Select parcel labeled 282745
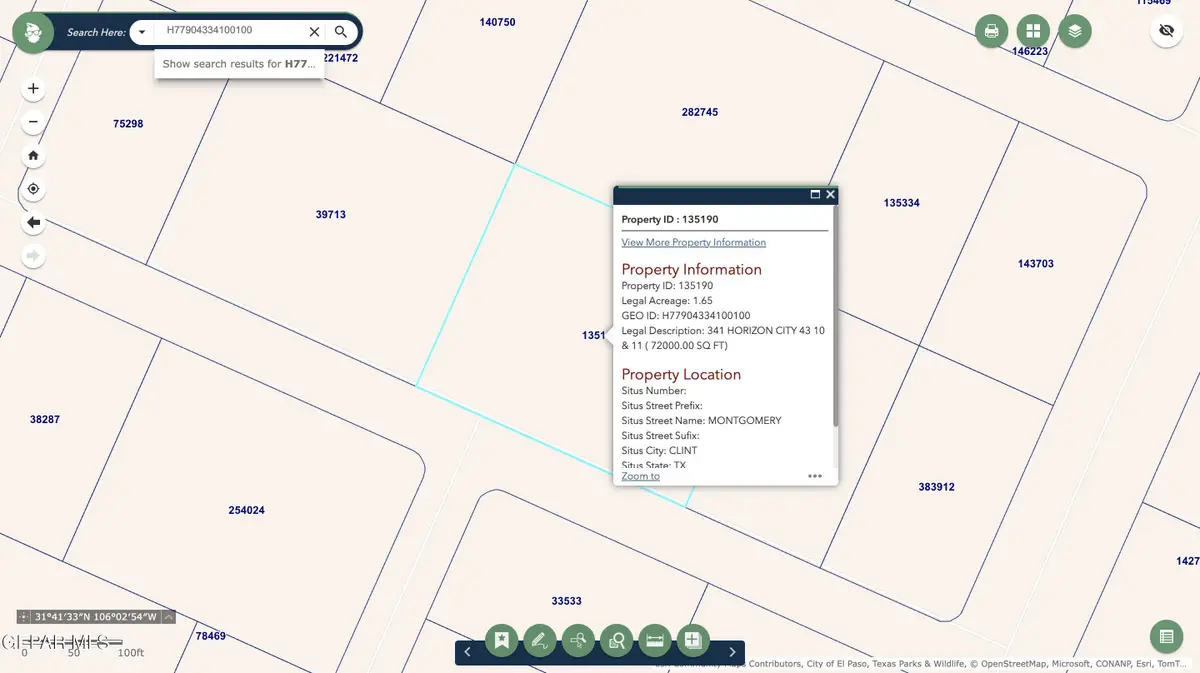The height and width of the screenshot is (673, 1200). [700, 112]
